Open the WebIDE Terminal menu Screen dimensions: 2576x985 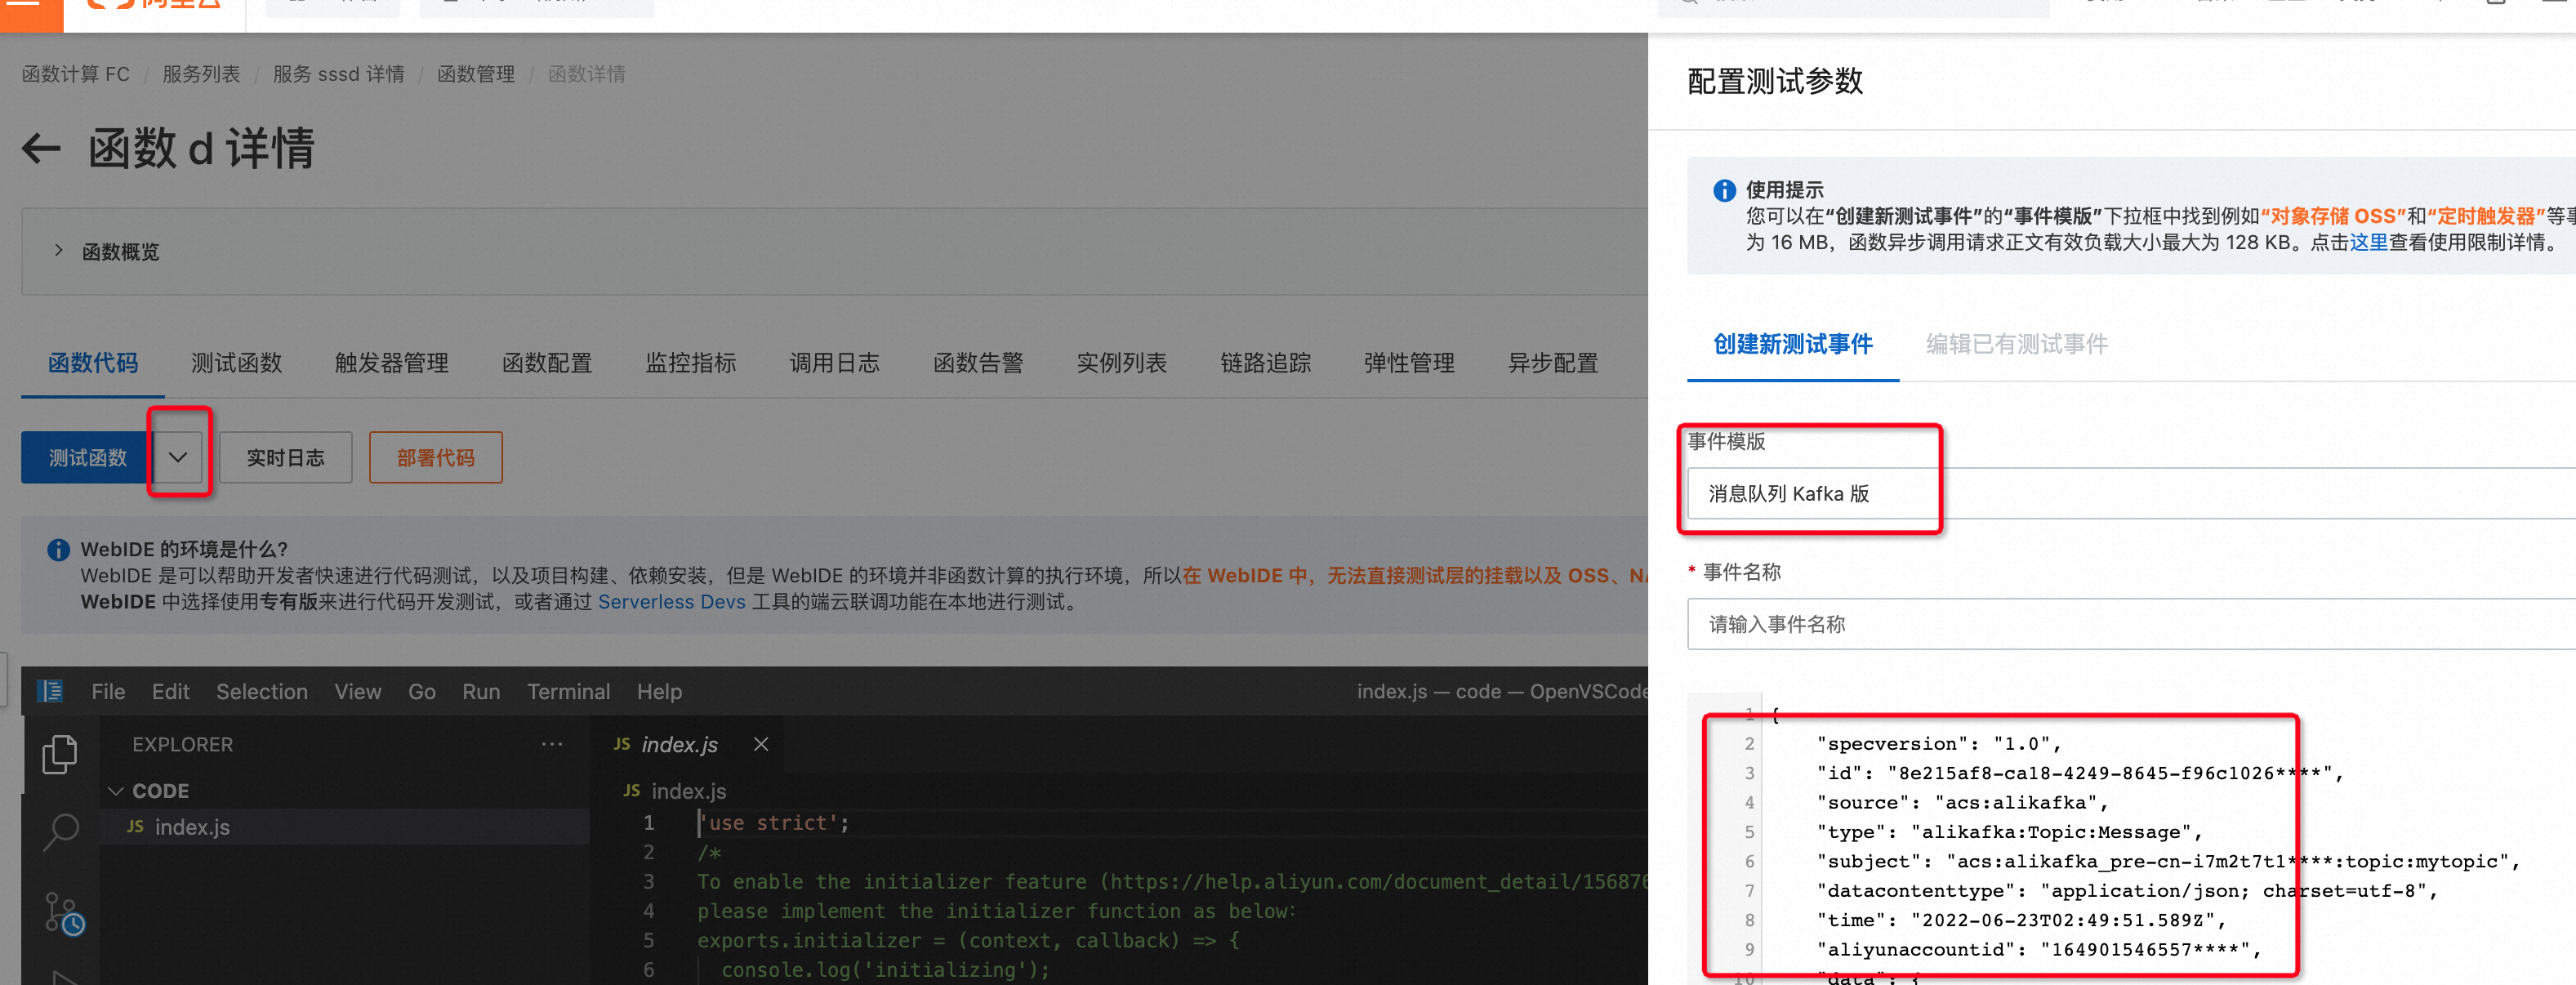pyautogui.click(x=568, y=691)
